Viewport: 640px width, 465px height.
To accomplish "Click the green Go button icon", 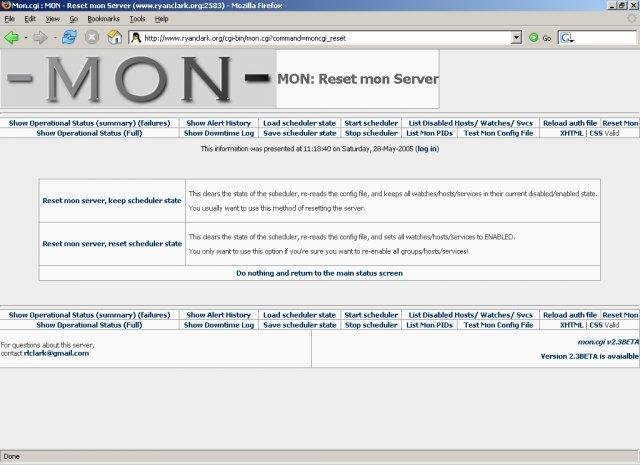I will tap(533, 38).
